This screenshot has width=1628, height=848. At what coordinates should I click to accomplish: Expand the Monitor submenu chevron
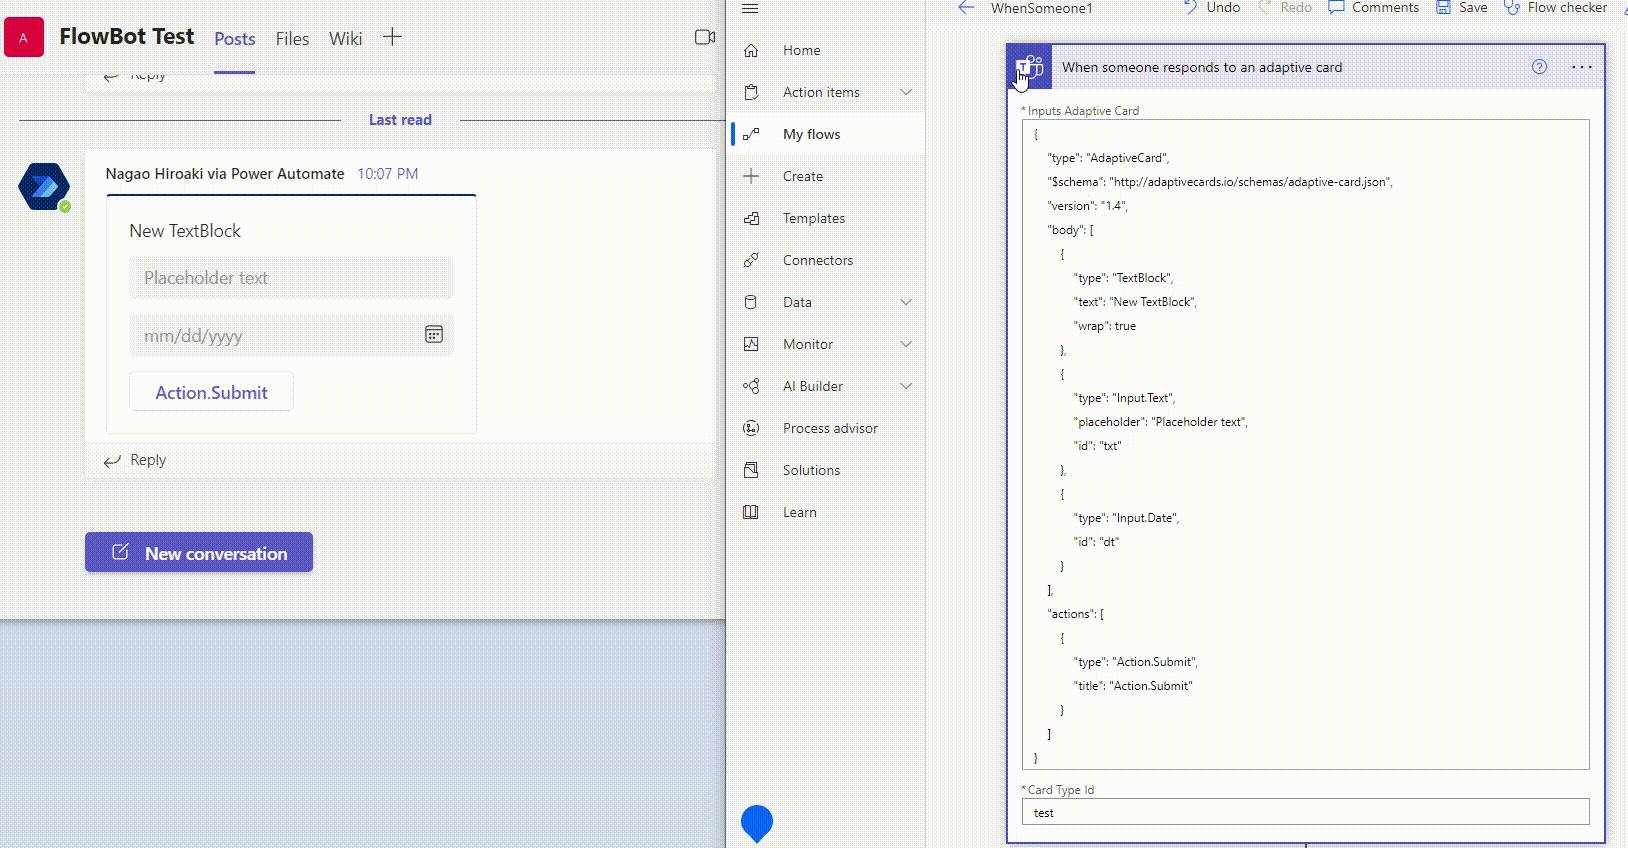point(906,344)
